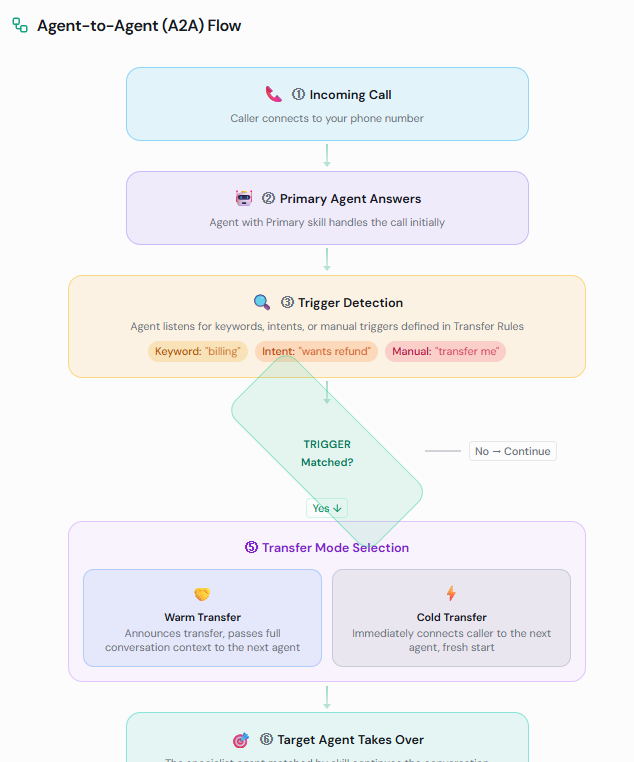Select the Warm Transfer card
634x762 pixels.
point(202,618)
